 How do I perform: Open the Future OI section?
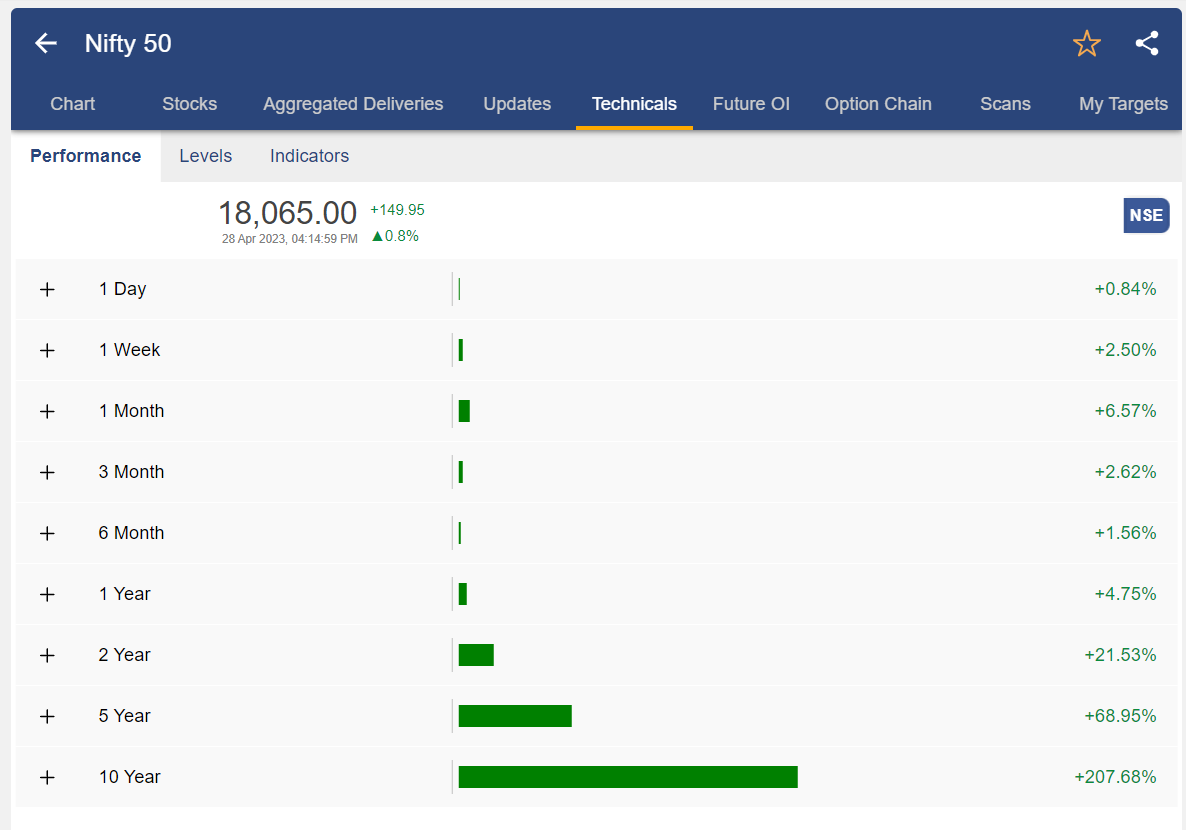751,103
